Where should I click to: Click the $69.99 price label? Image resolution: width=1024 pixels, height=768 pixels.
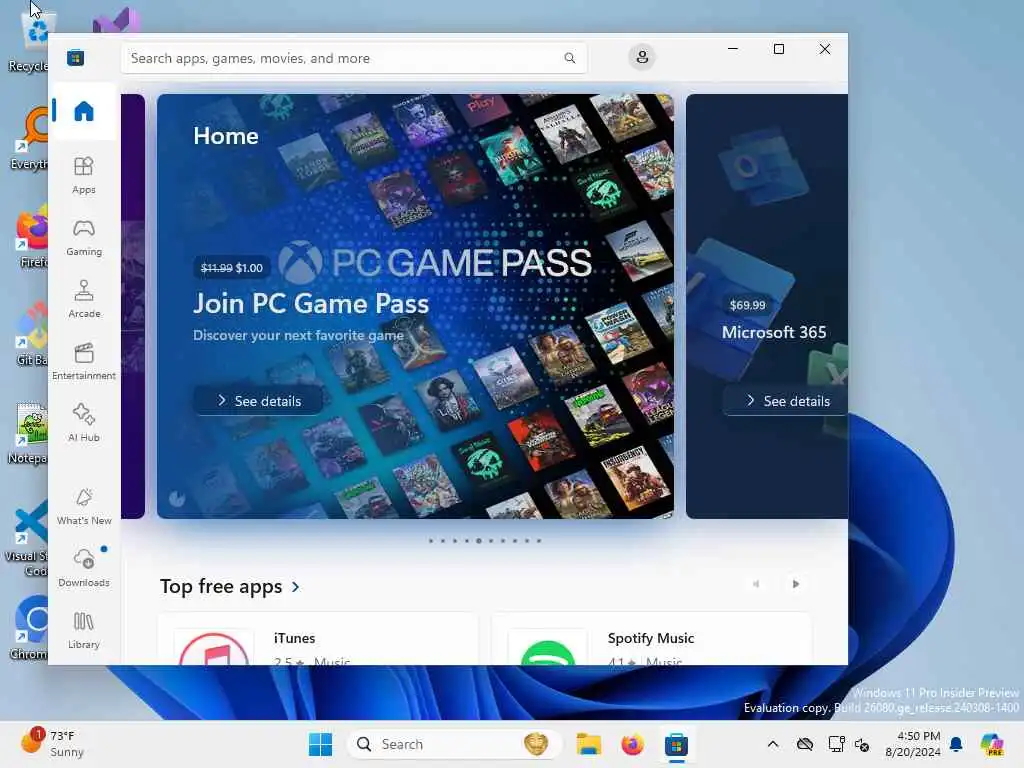tap(747, 305)
